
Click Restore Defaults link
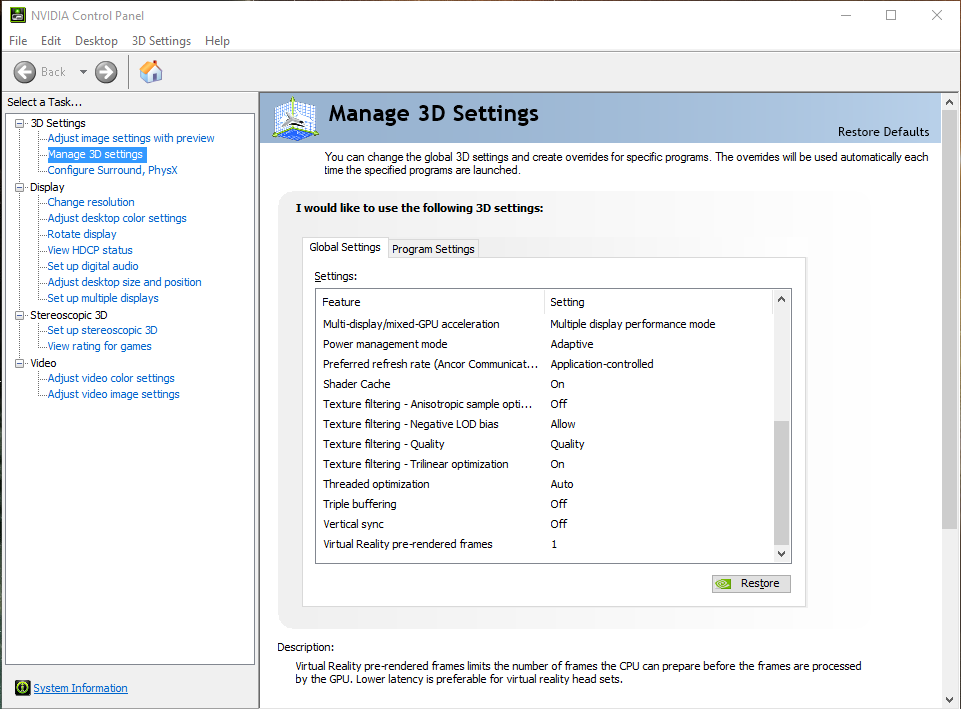point(883,132)
